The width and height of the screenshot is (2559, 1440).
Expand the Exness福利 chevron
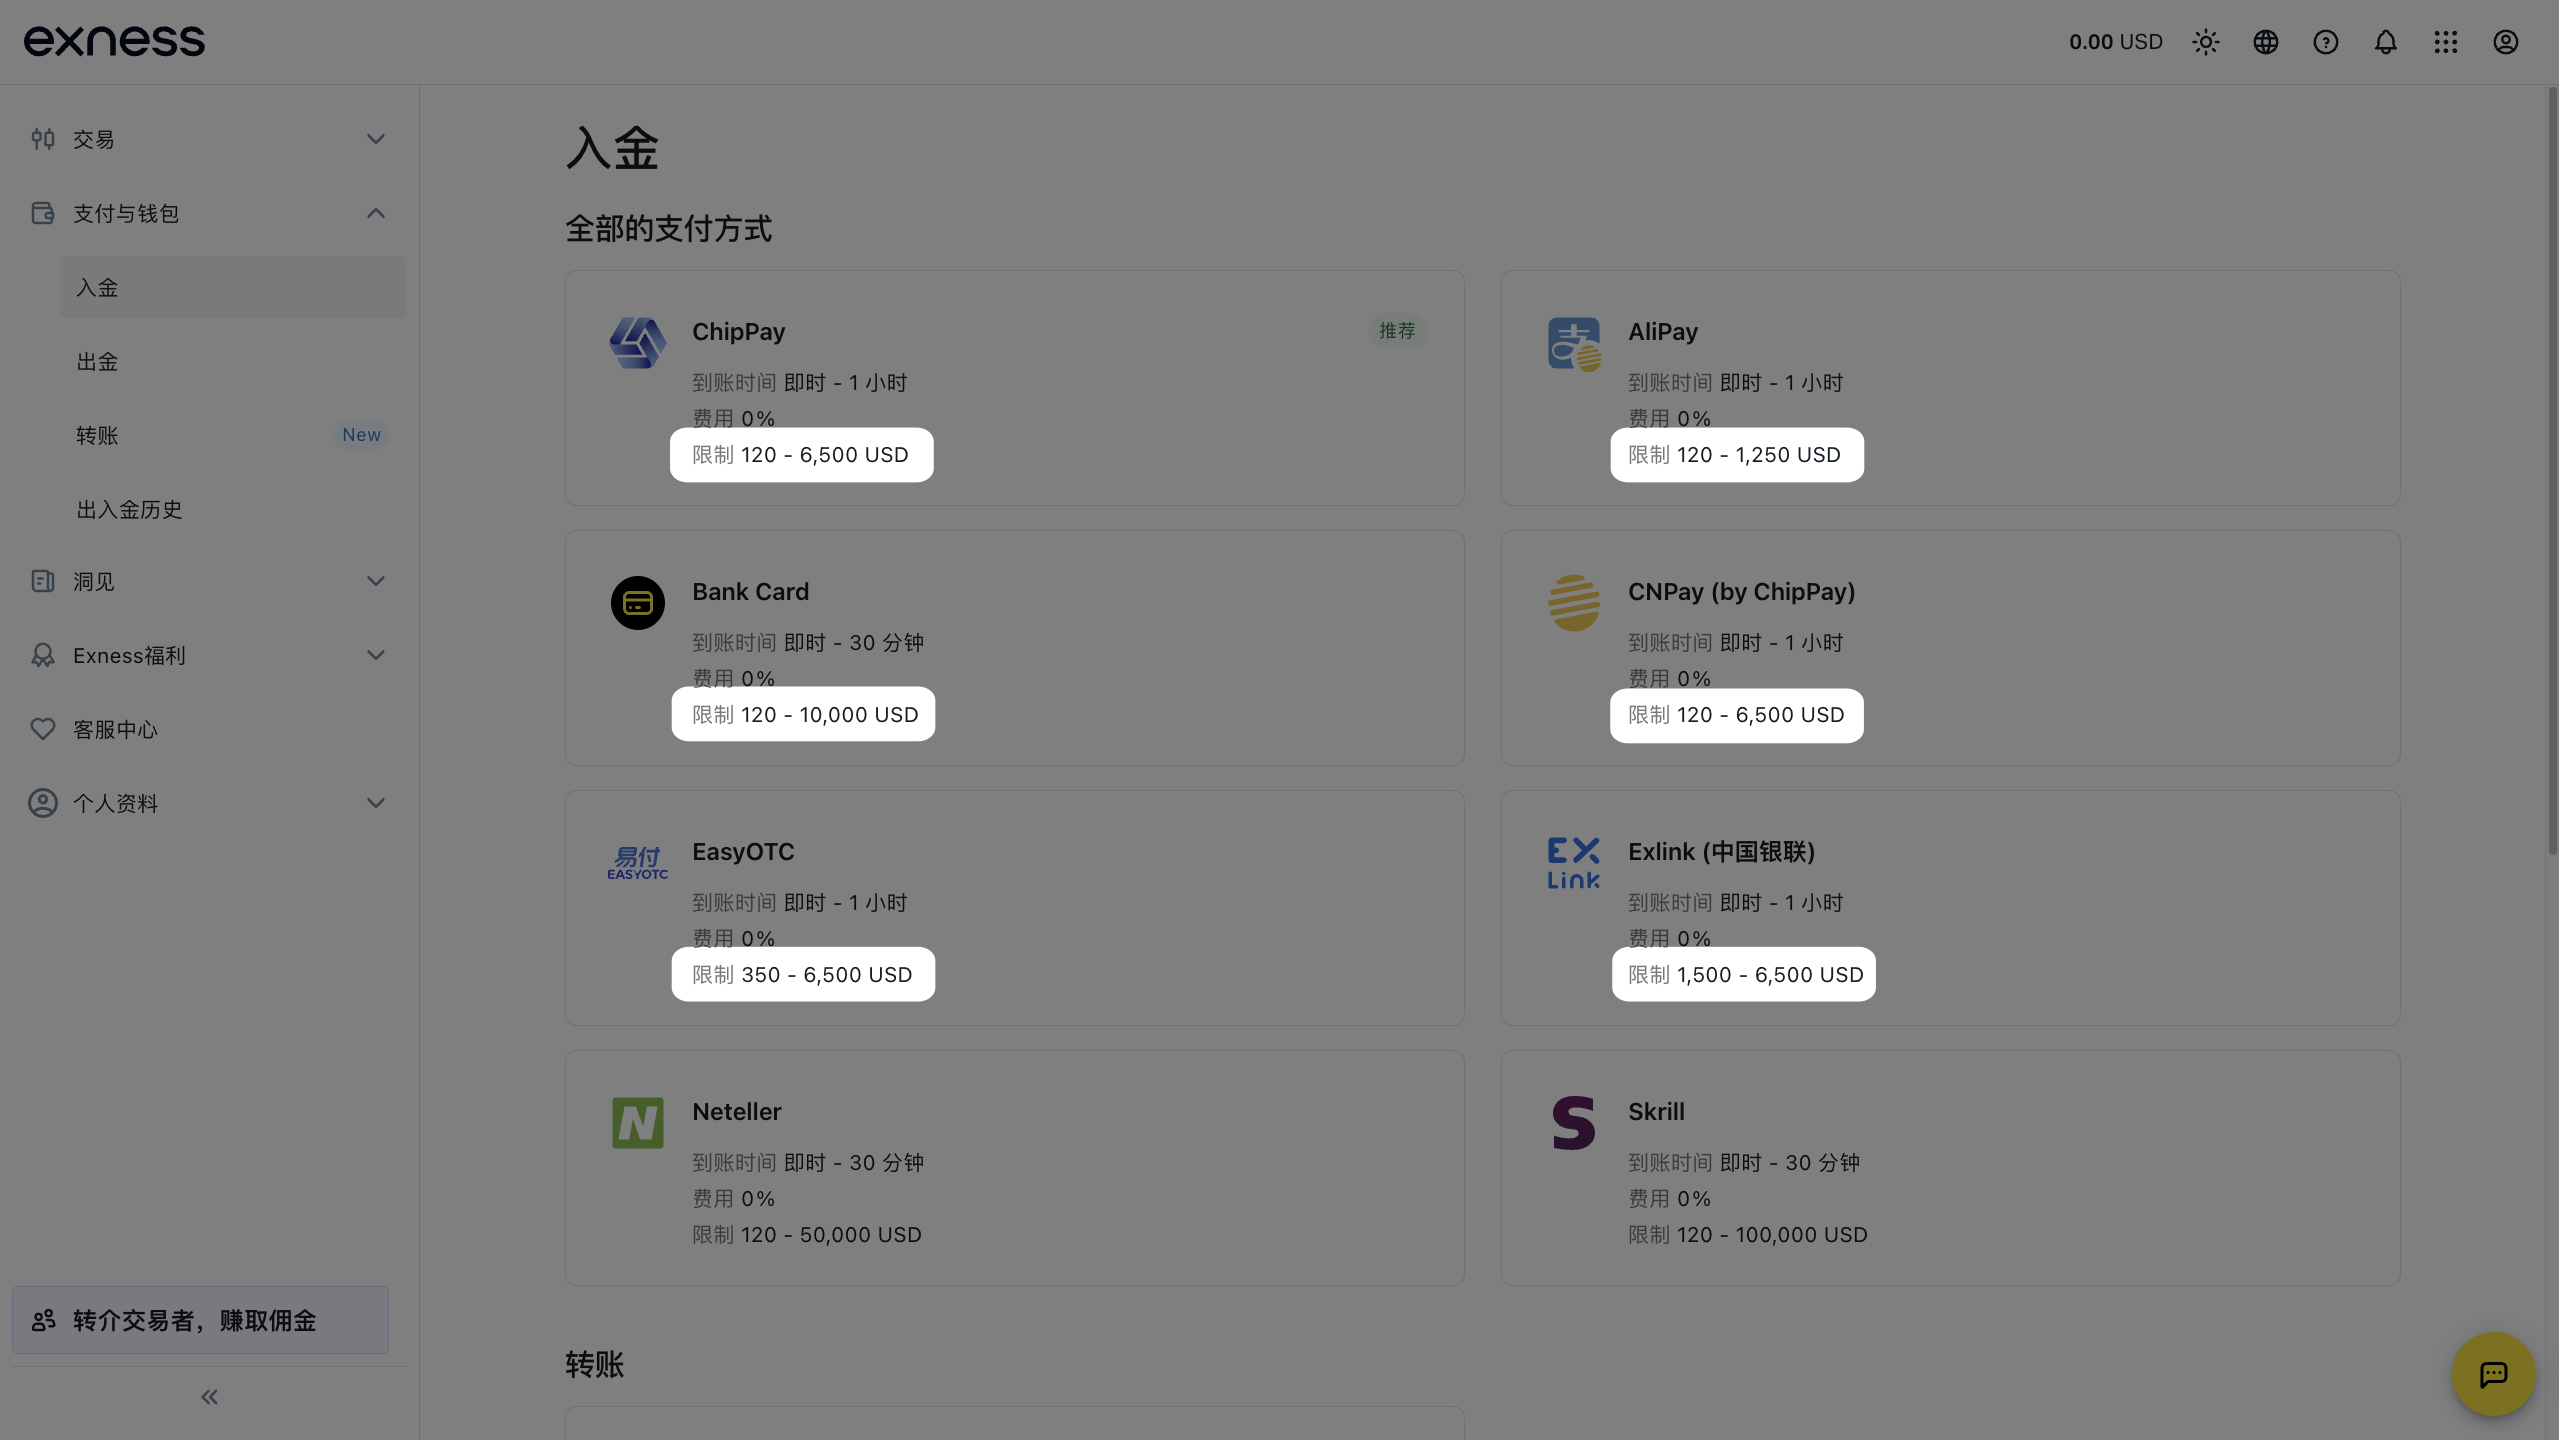[x=376, y=655]
